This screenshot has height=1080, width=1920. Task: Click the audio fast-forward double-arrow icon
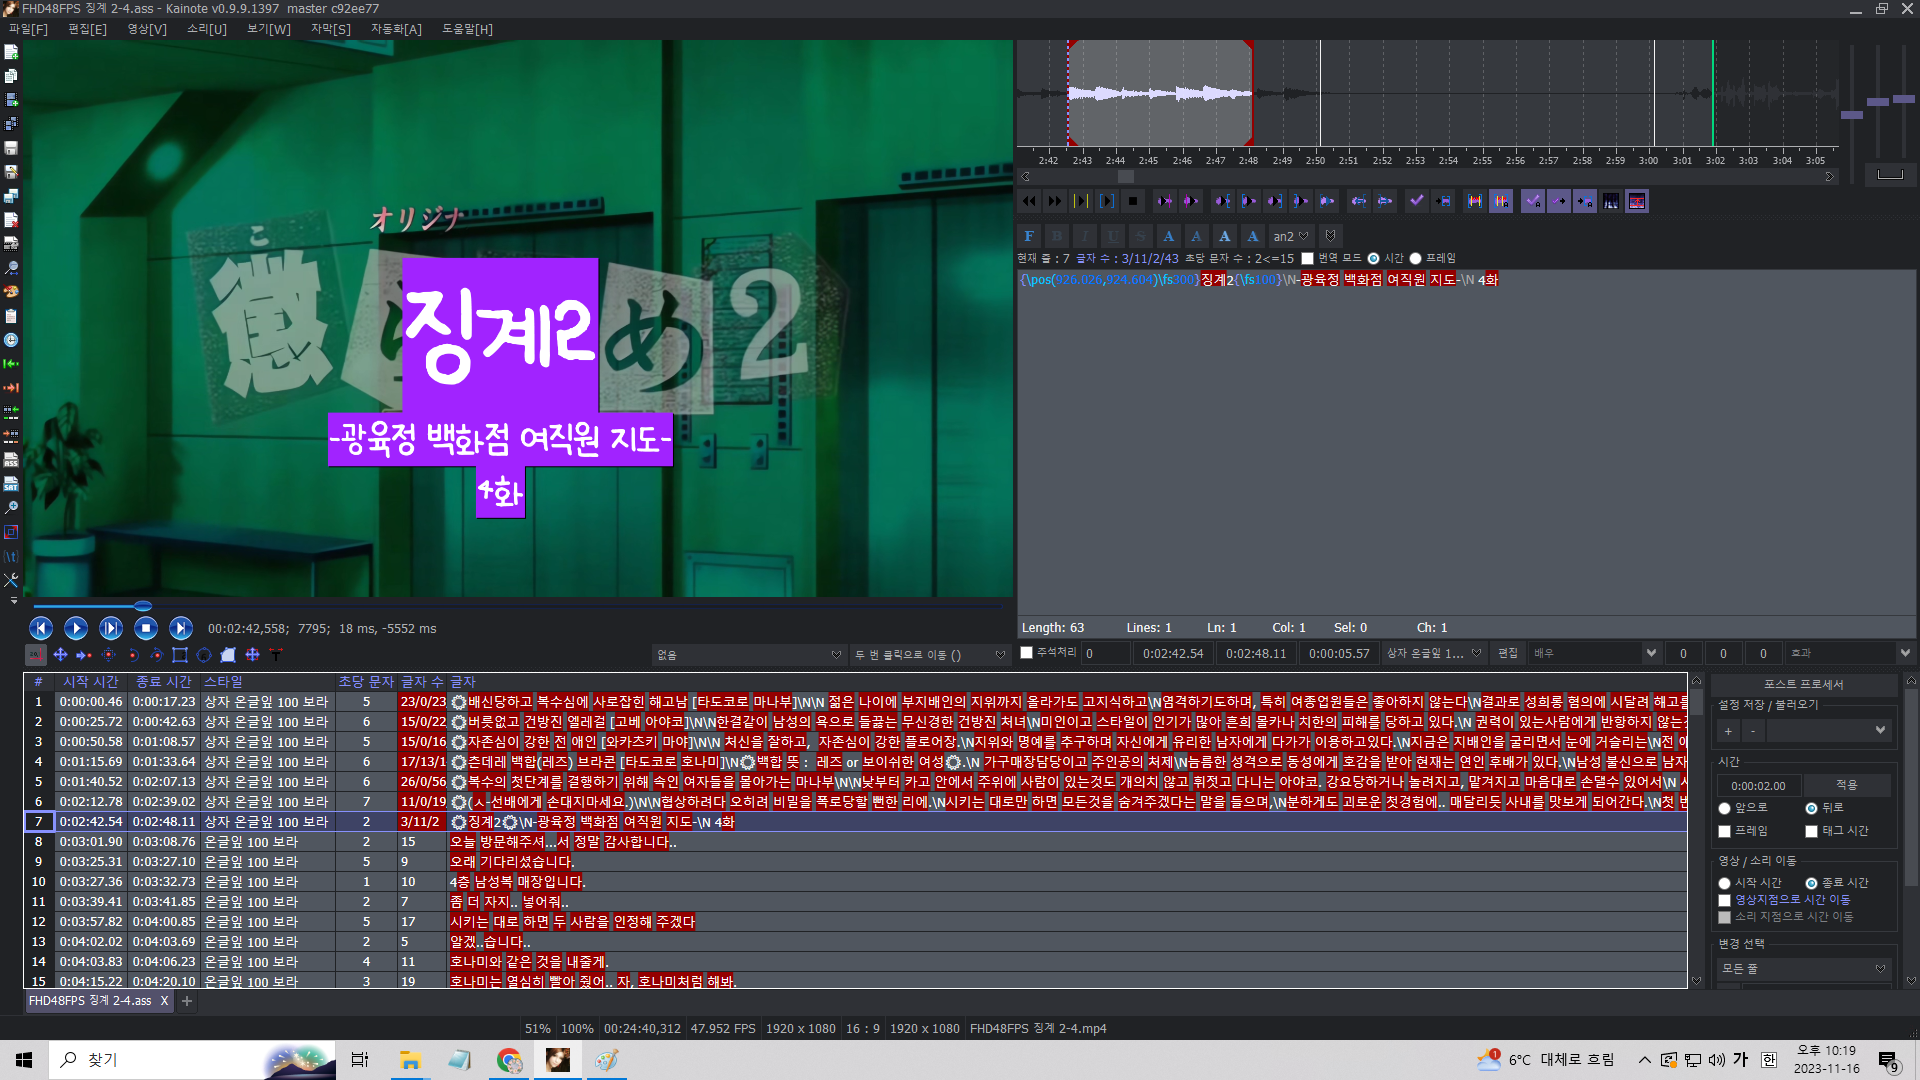pos(1055,201)
